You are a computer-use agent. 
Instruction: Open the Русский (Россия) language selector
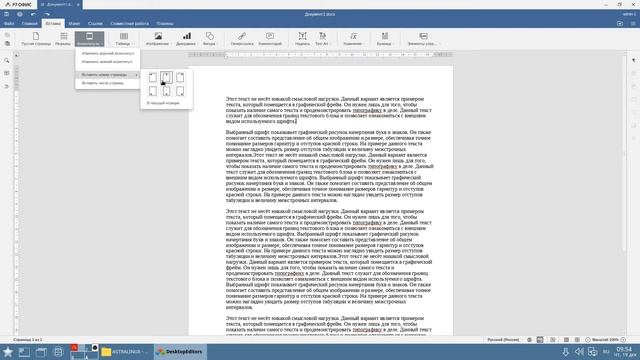(x=504, y=340)
